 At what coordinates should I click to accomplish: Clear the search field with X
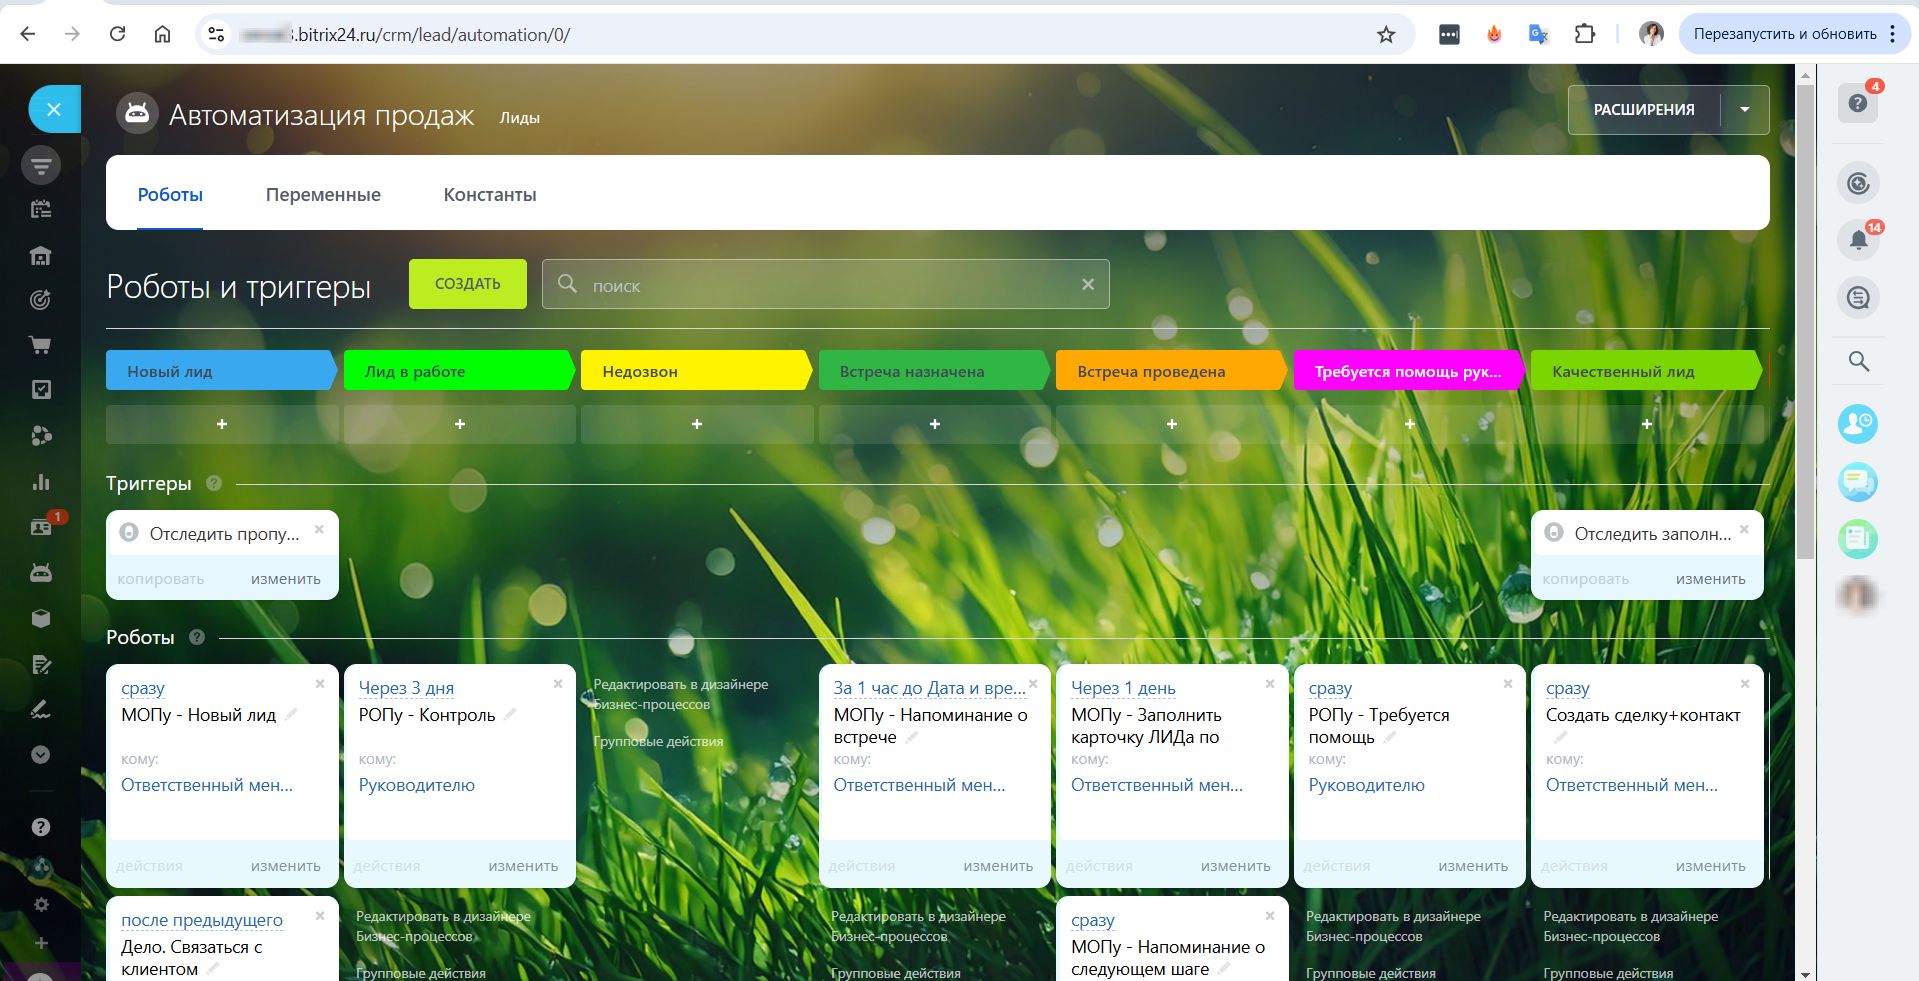click(1088, 285)
